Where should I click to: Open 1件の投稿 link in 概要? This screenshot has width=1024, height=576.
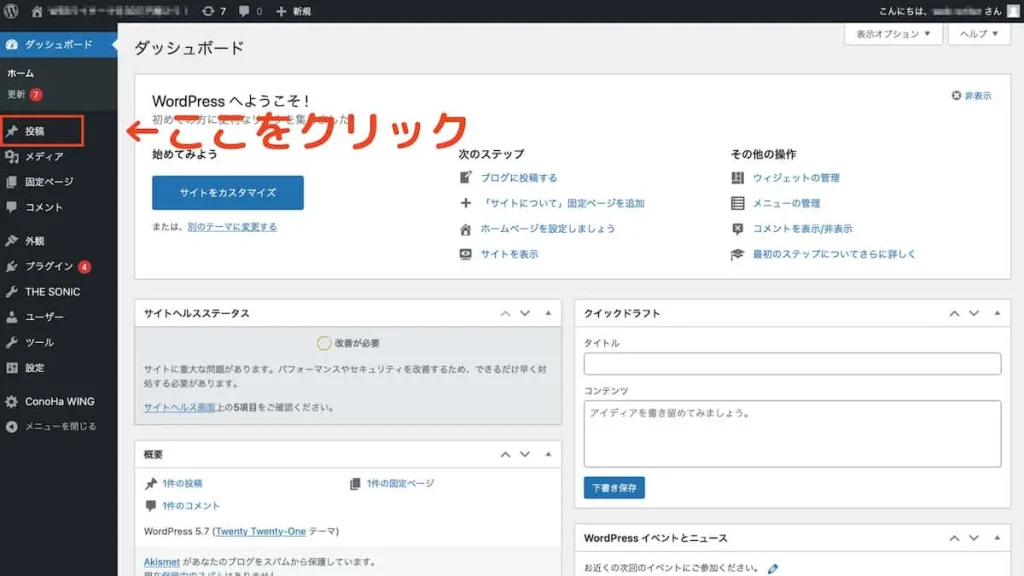pyautogui.click(x=182, y=483)
